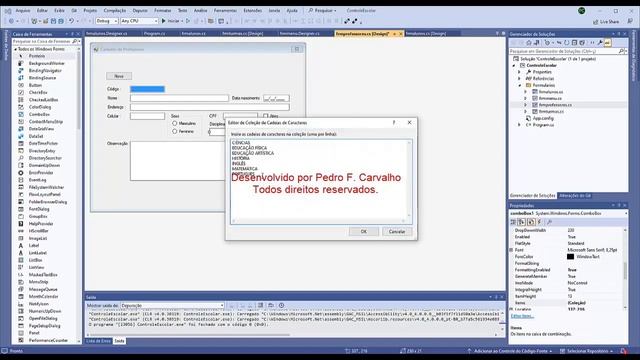Click the Editar Itens link in Properties
Image resolution: width=640 pixels, height=360 pixels.
click(x=522, y=316)
